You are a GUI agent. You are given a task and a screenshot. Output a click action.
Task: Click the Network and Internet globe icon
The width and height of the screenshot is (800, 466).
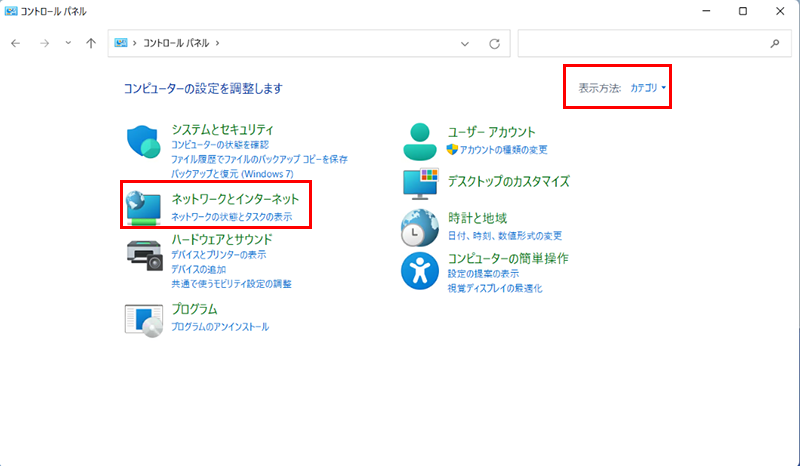(x=144, y=205)
